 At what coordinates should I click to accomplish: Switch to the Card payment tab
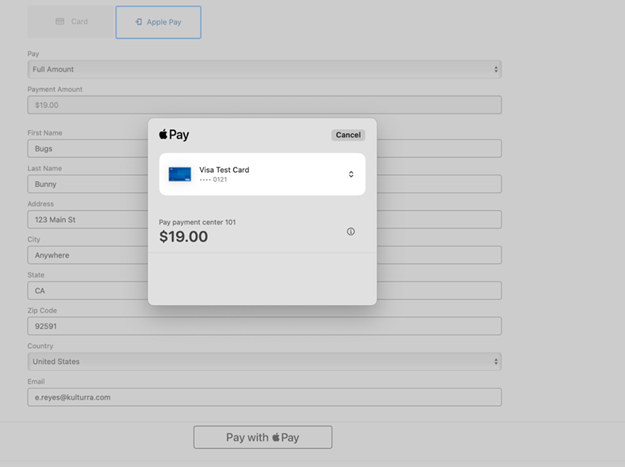point(71,21)
